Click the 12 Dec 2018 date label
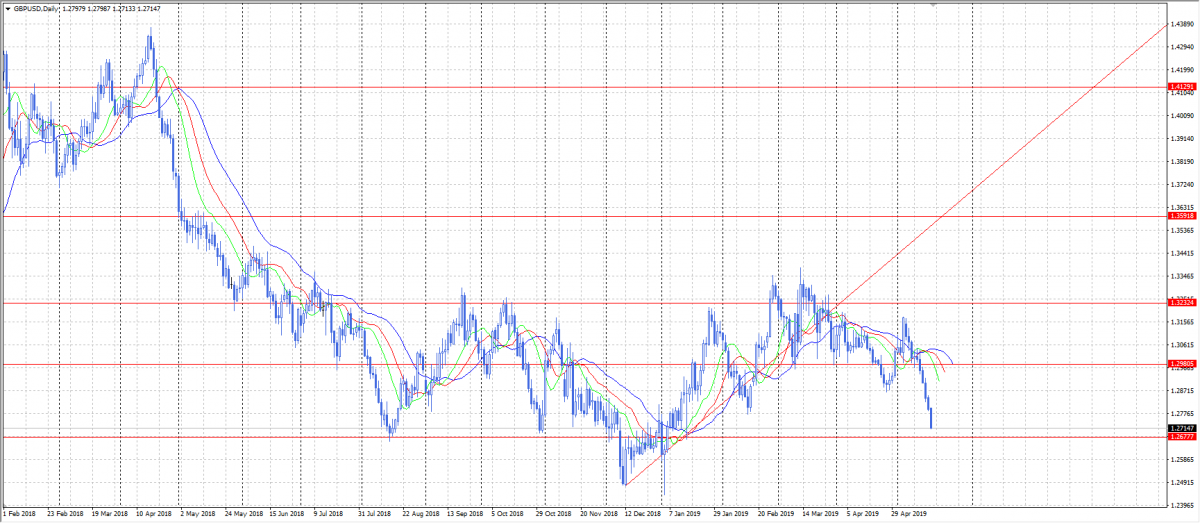 tap(641, 515)
